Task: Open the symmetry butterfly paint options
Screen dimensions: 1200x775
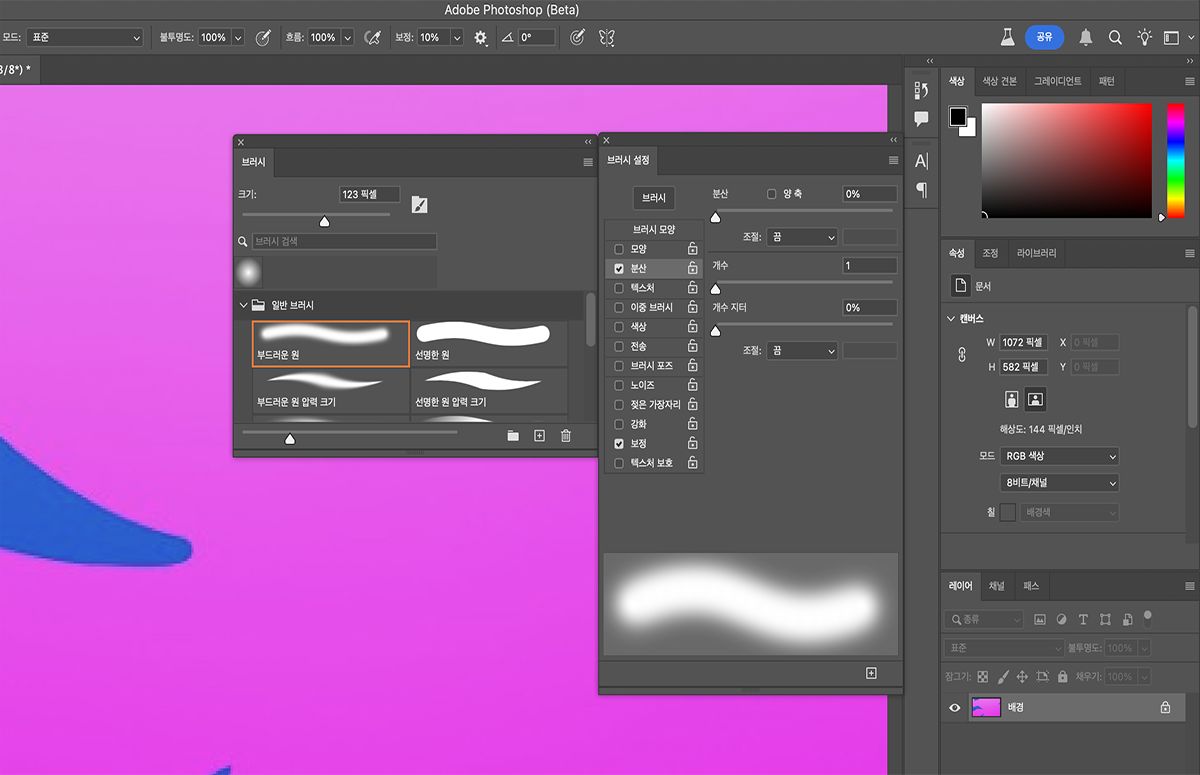Action: (606, 37)
